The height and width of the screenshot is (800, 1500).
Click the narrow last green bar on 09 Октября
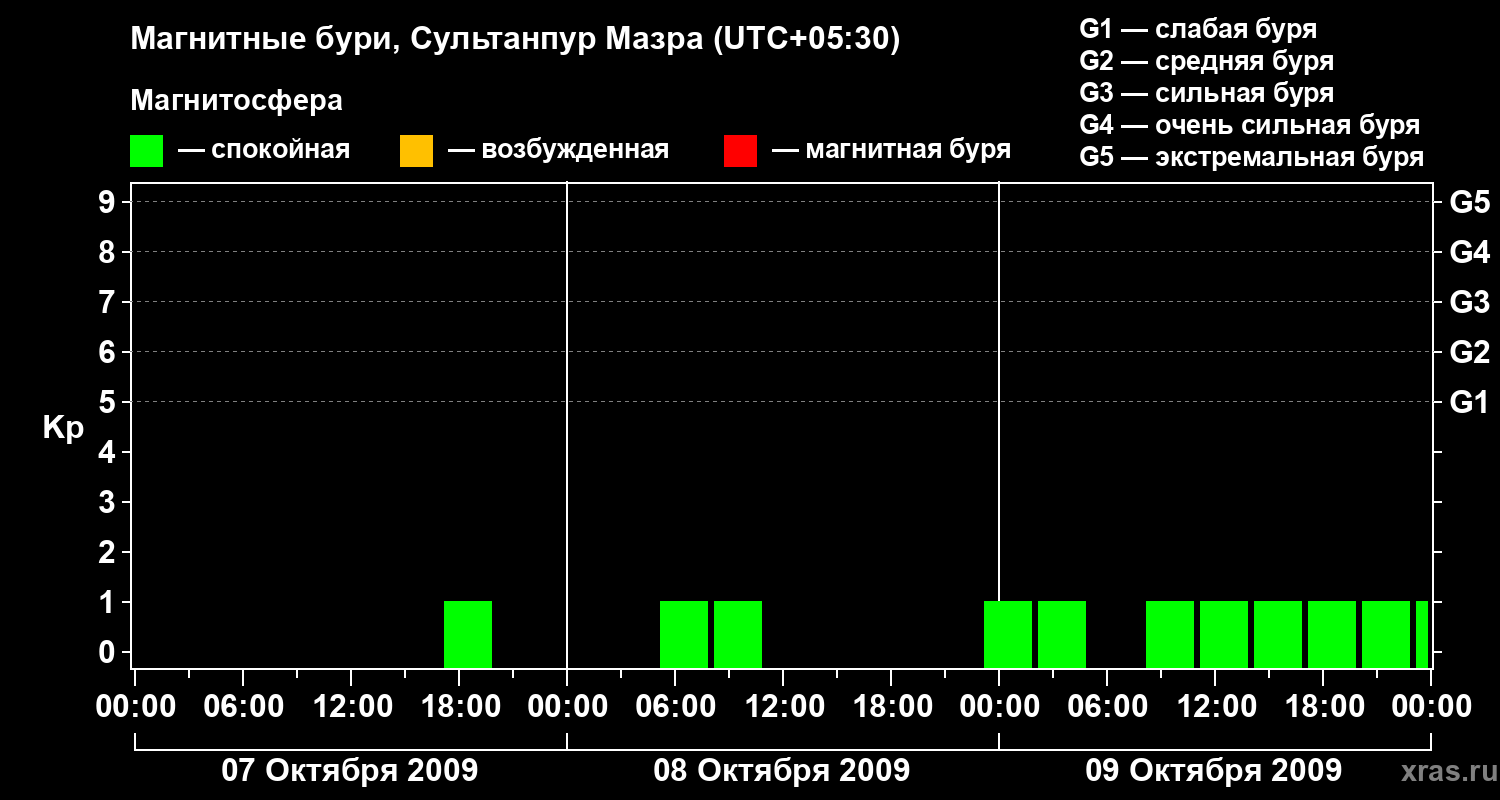1421,634
